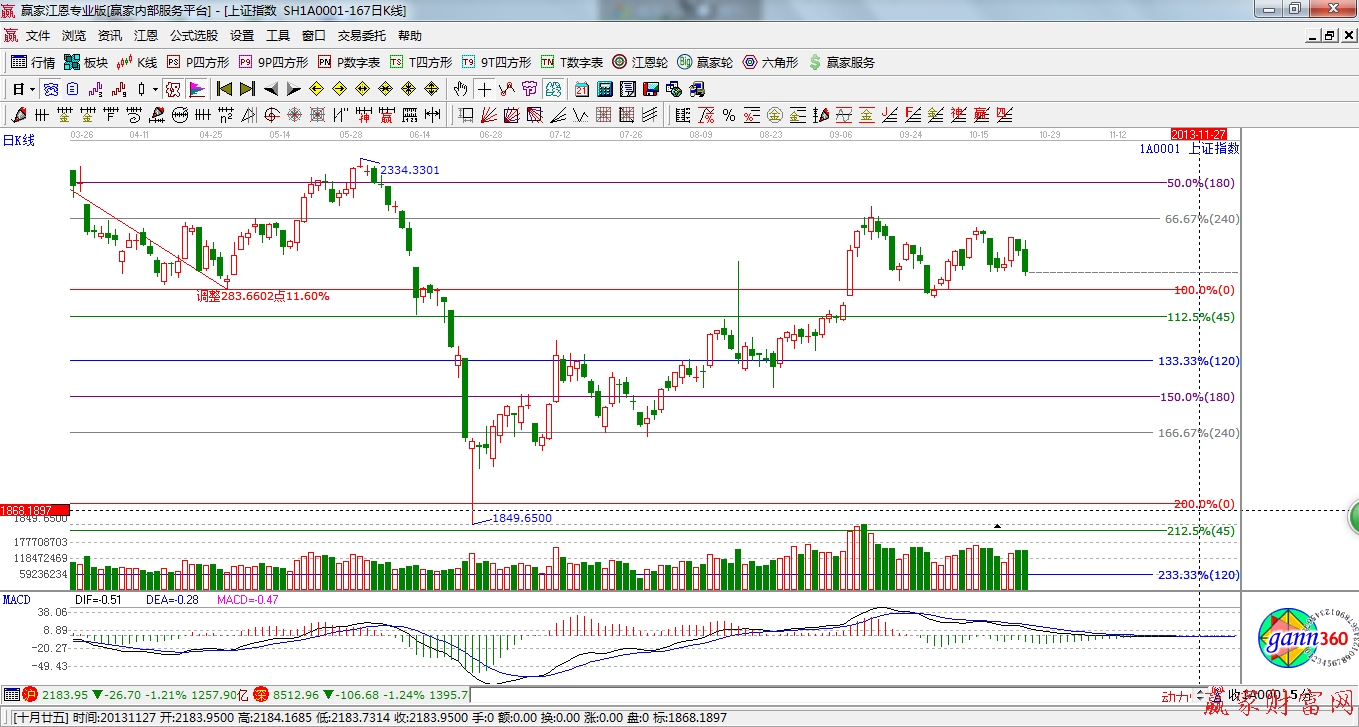The image size is (1359, 727).
Task: Toggle the hand pan tool
Action: point(460,89)
